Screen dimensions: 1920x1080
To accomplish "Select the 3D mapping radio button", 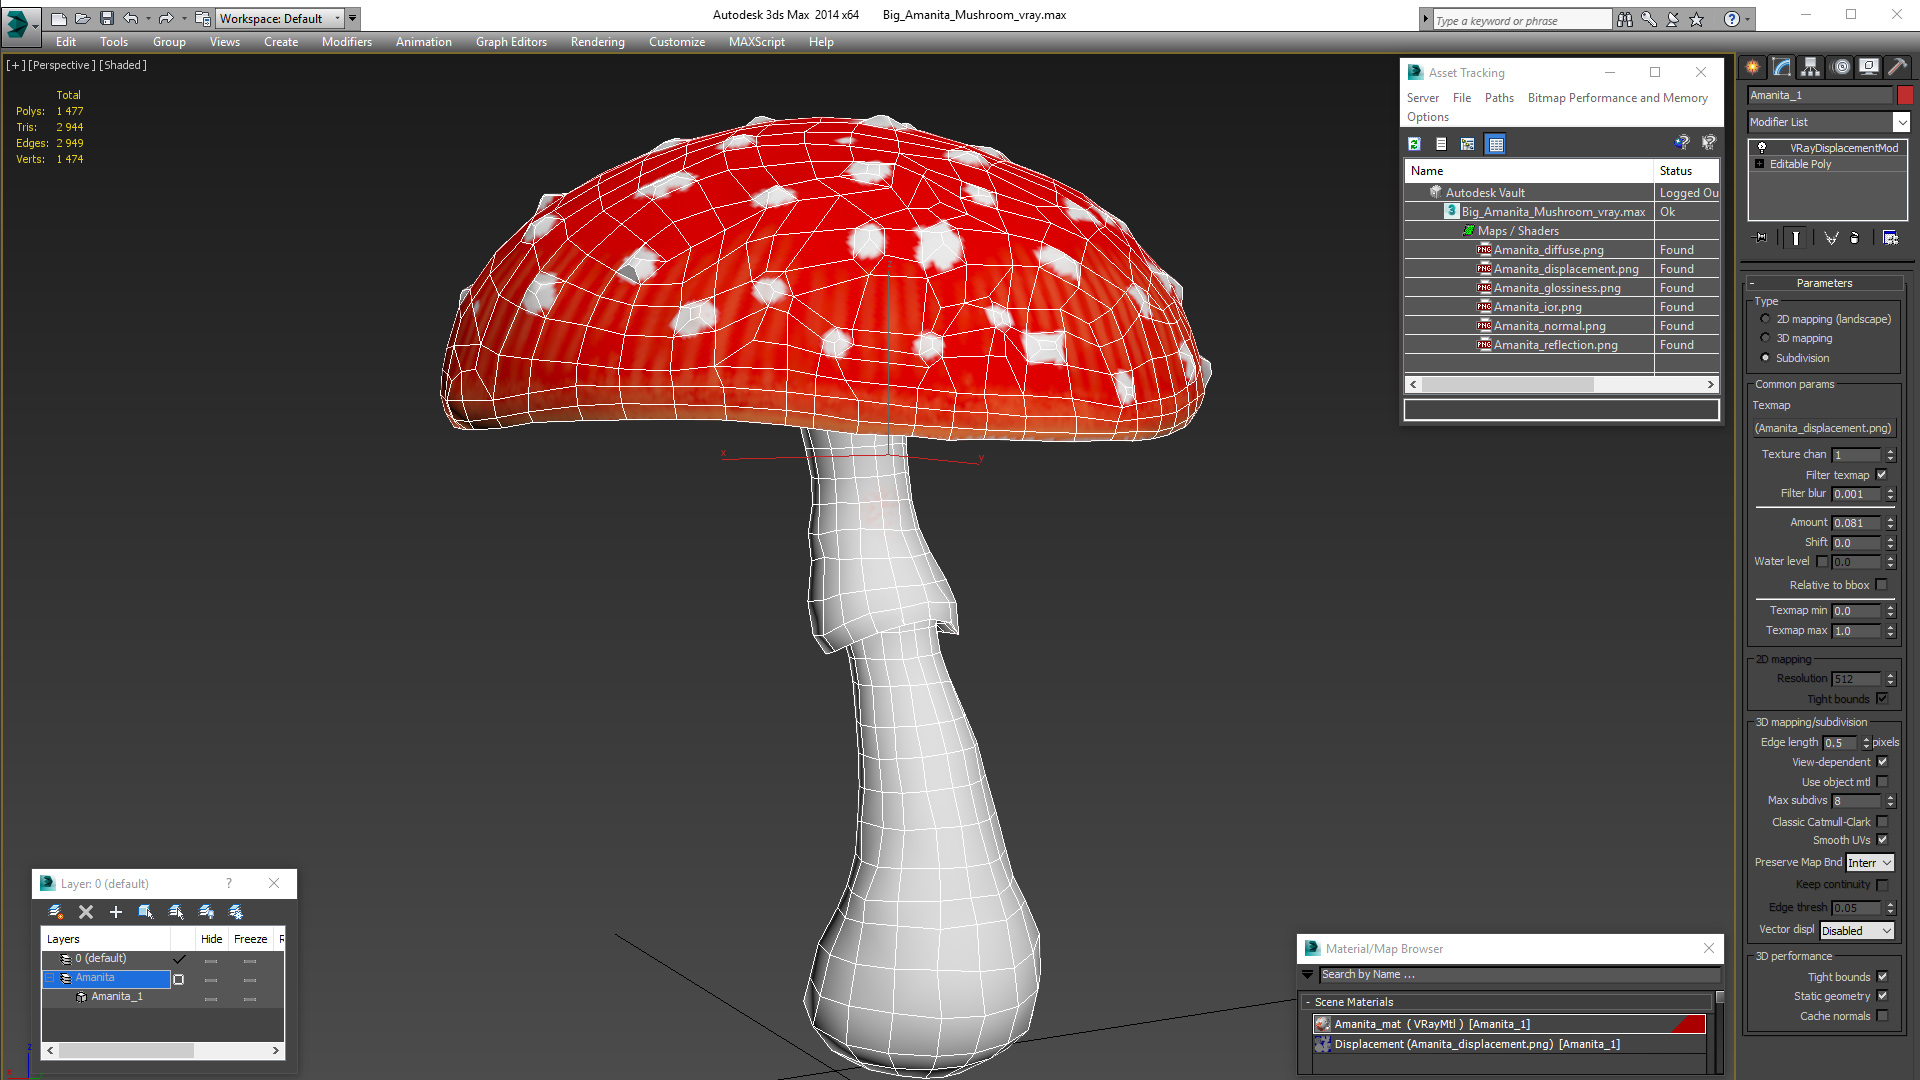I will coord(1765,338).
